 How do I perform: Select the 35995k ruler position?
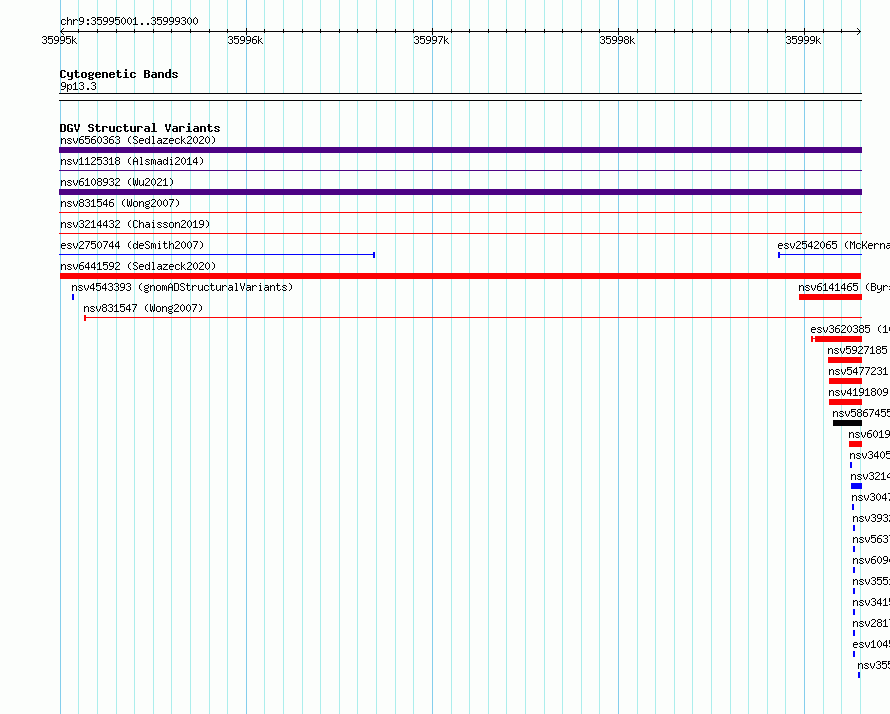pyautogui.click(x=59, y=40)
